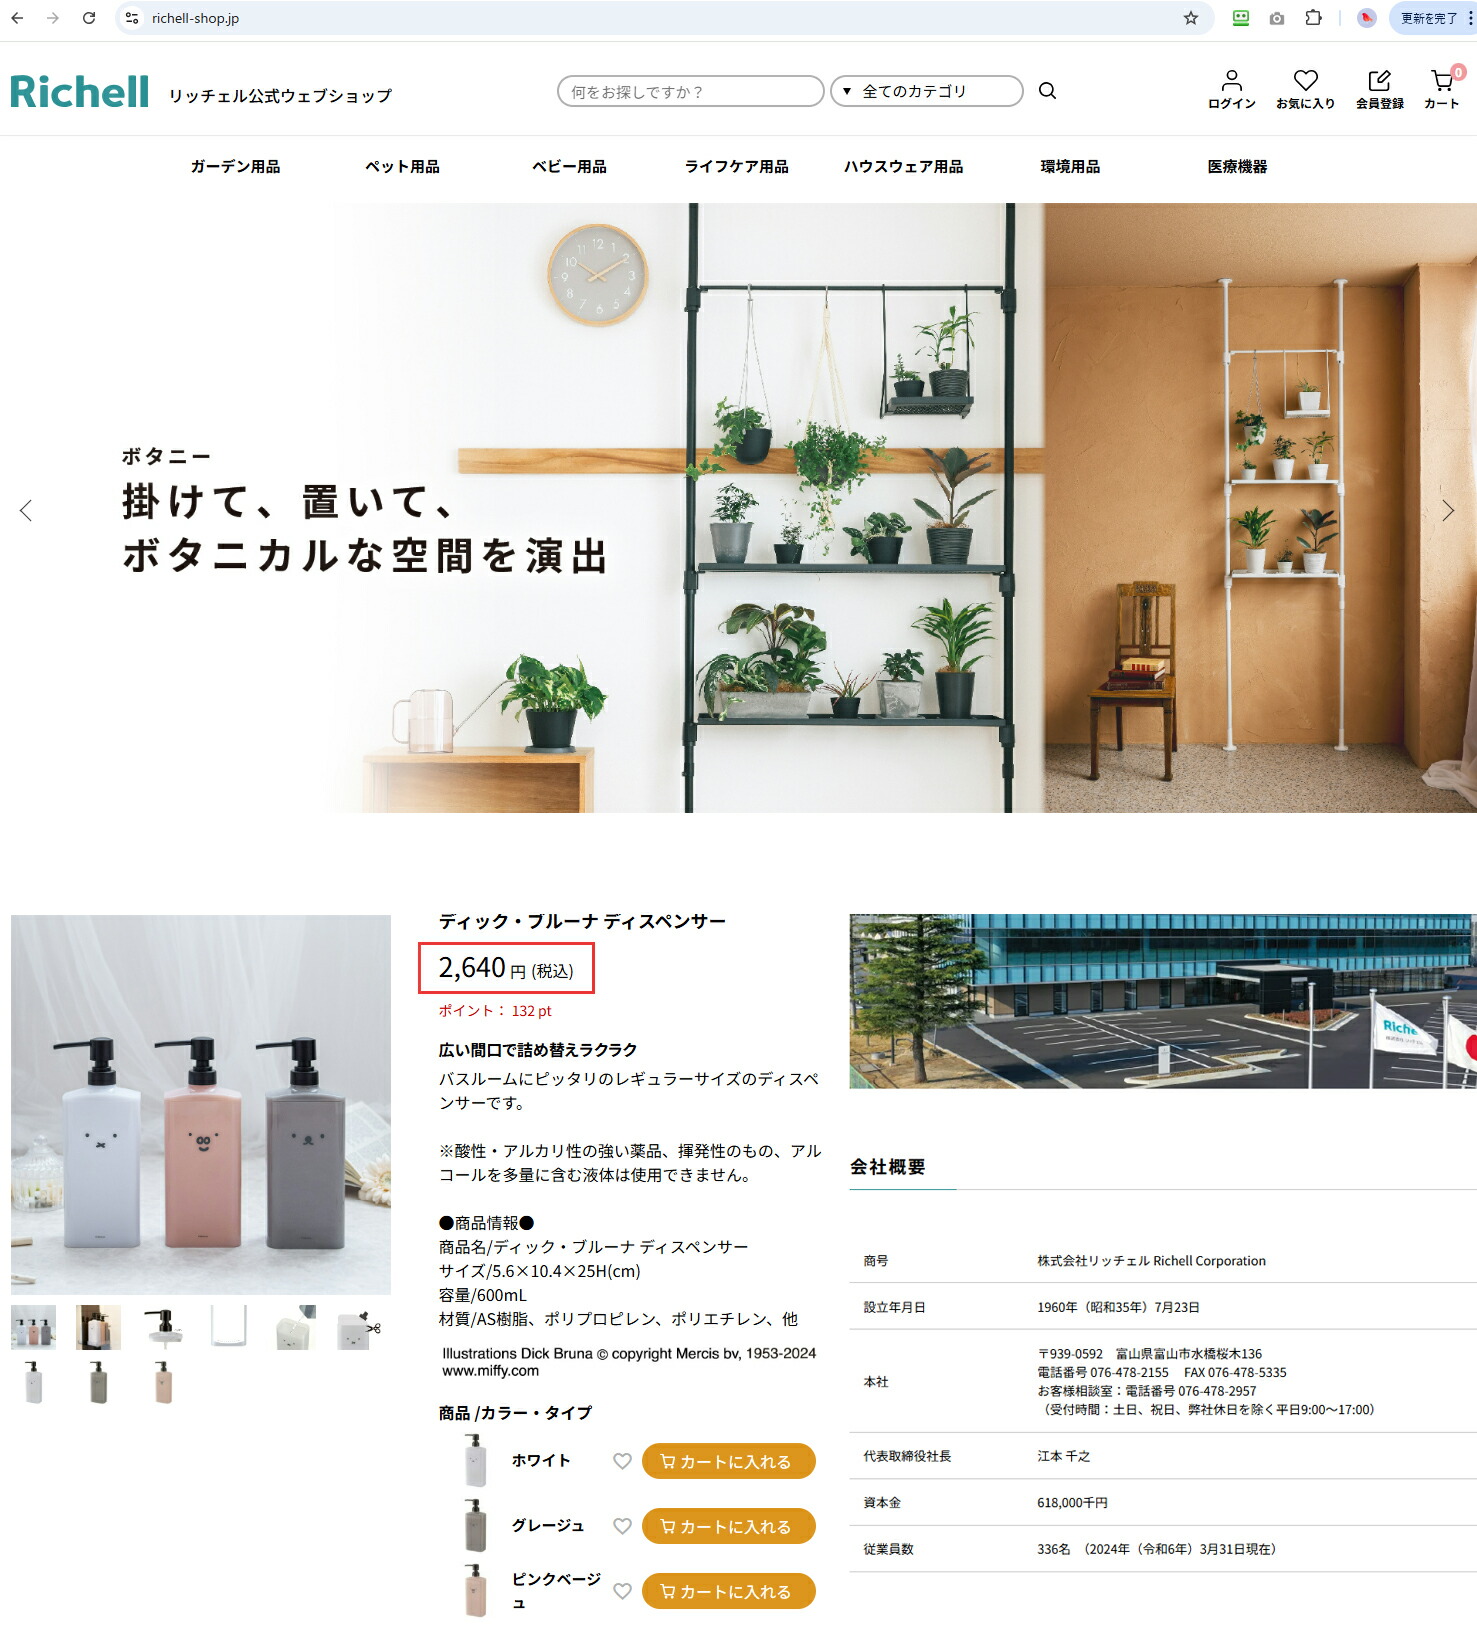The height and width of the screenshot is (1640, 1477).
Task: Click the 何をお探しですか search field
Action: (x=690, y=91)
